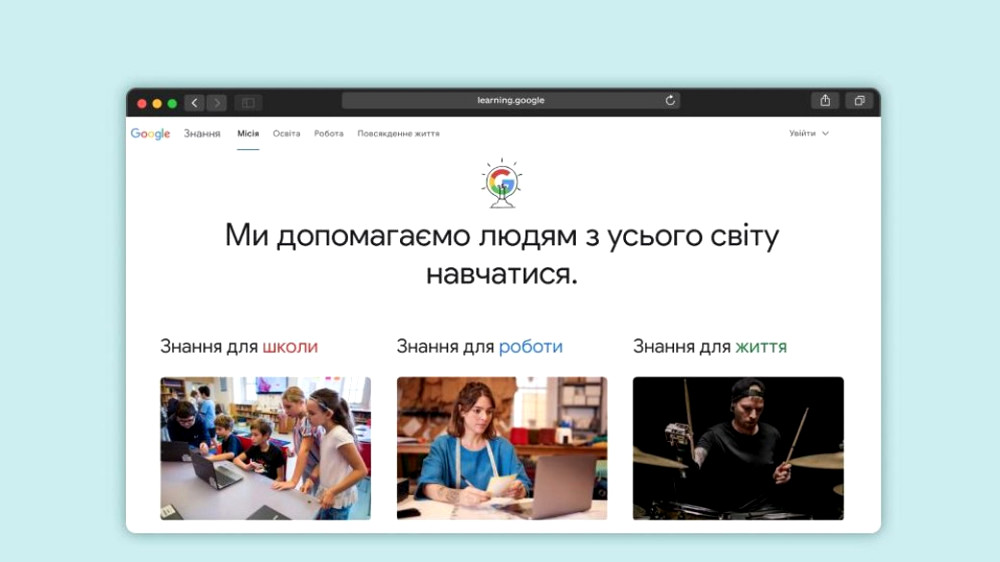
Task: Follow the Знання для роботи heading link
Action: (479, 347)
